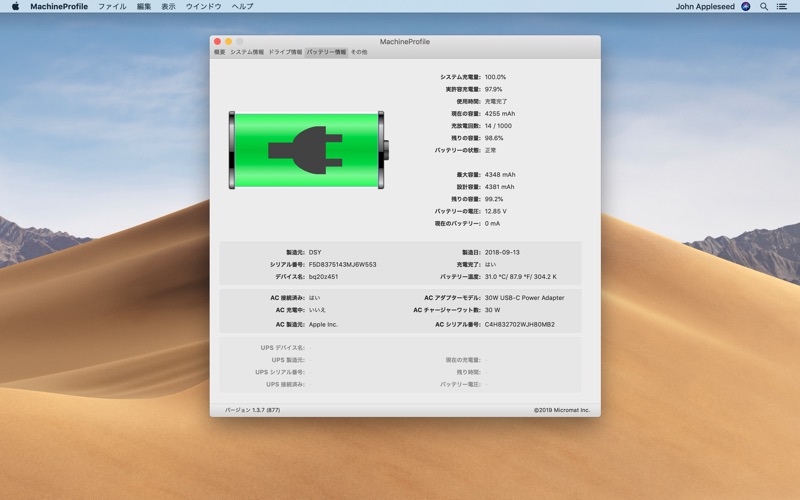This screenshot has width=800, height=500.
Task: Open the Apple menu
Action: [x=15, y=6]
